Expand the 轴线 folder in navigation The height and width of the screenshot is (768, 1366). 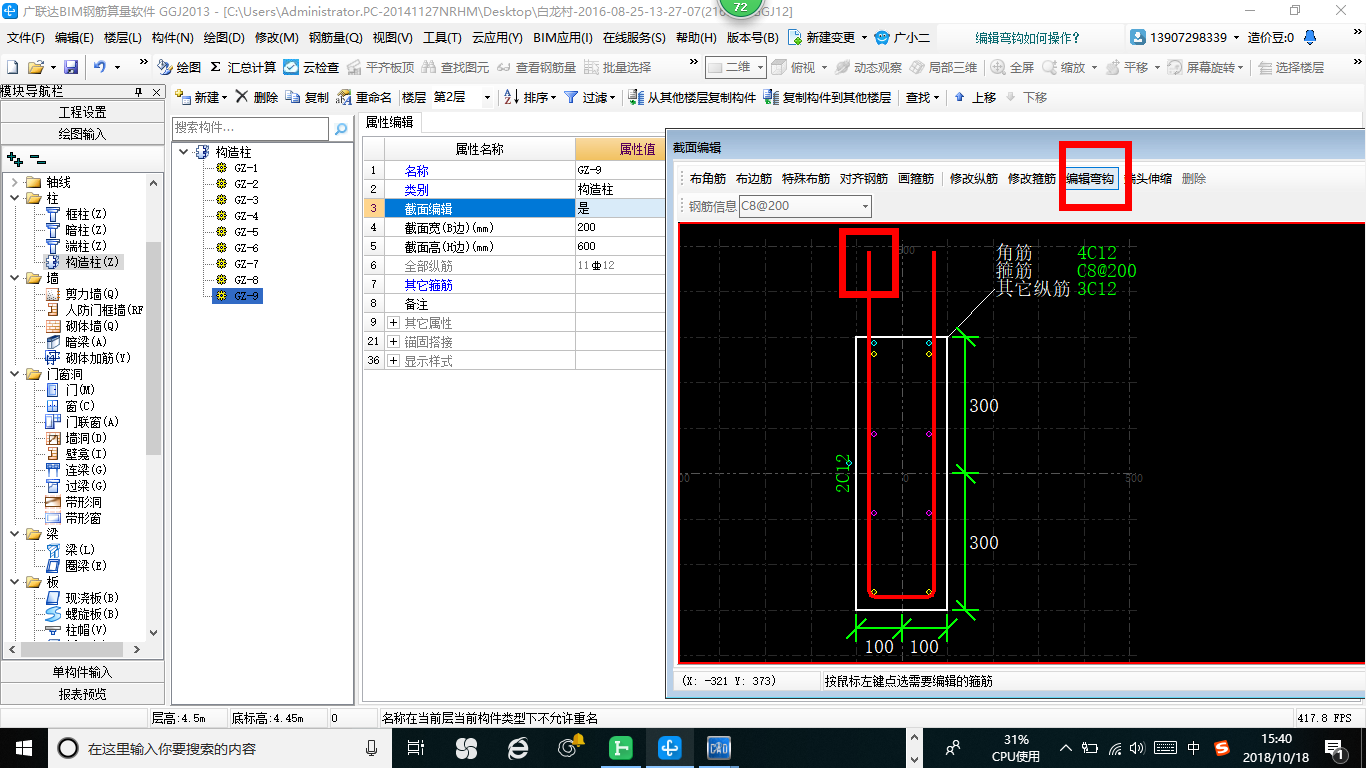(x=14, y=182)
